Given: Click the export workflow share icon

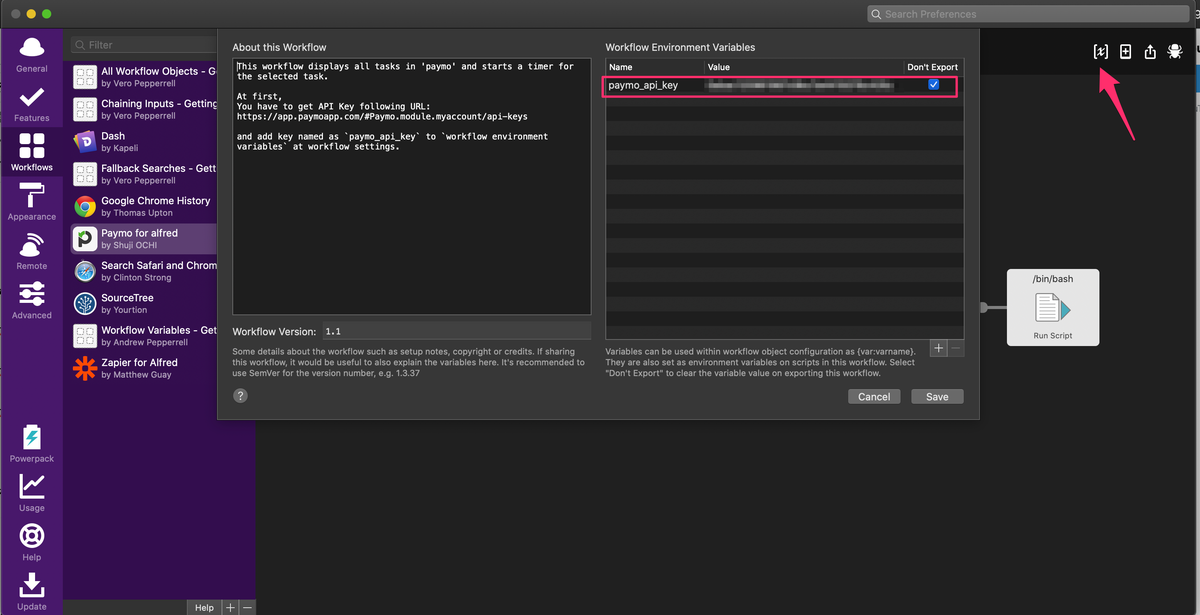Looking at the screenshot, I should click(x=1150, y=52).
